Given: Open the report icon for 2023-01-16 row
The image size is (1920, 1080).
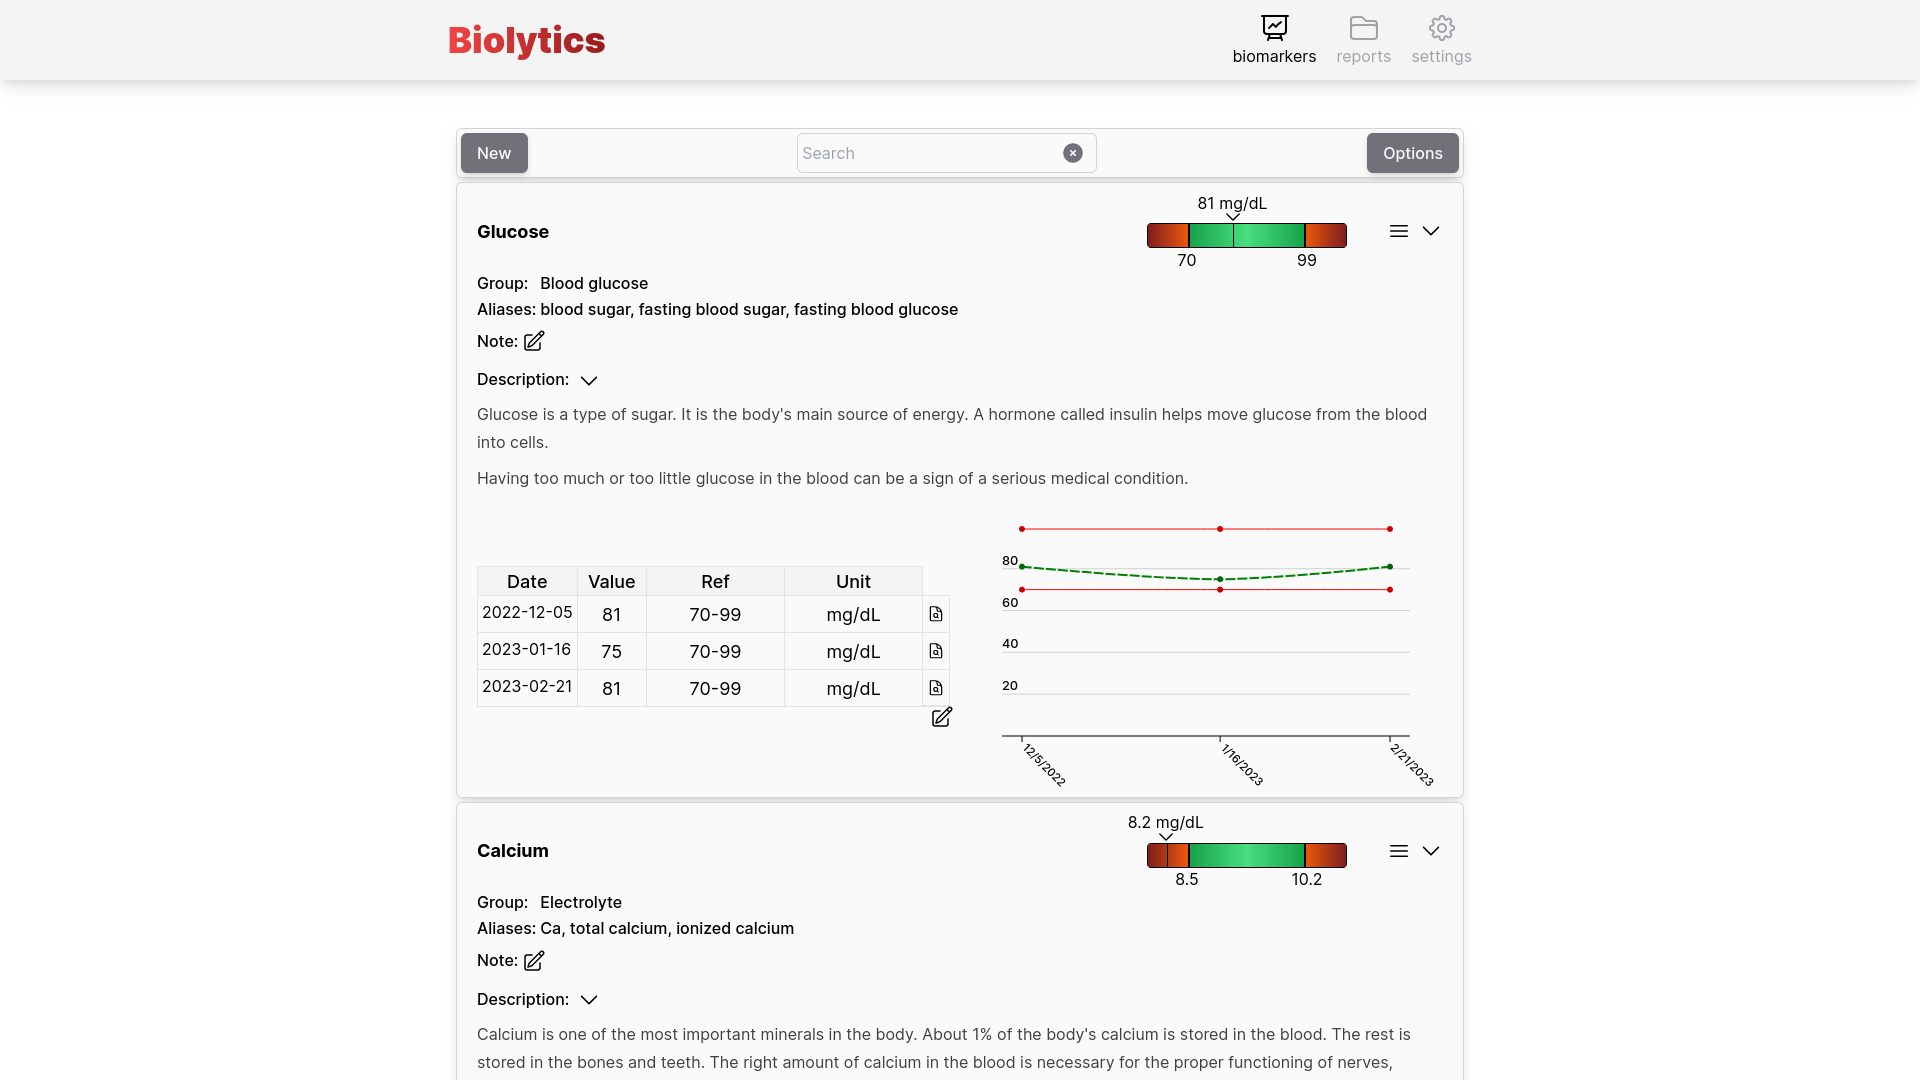Looking at the screenshot, I should pos(936,651).
